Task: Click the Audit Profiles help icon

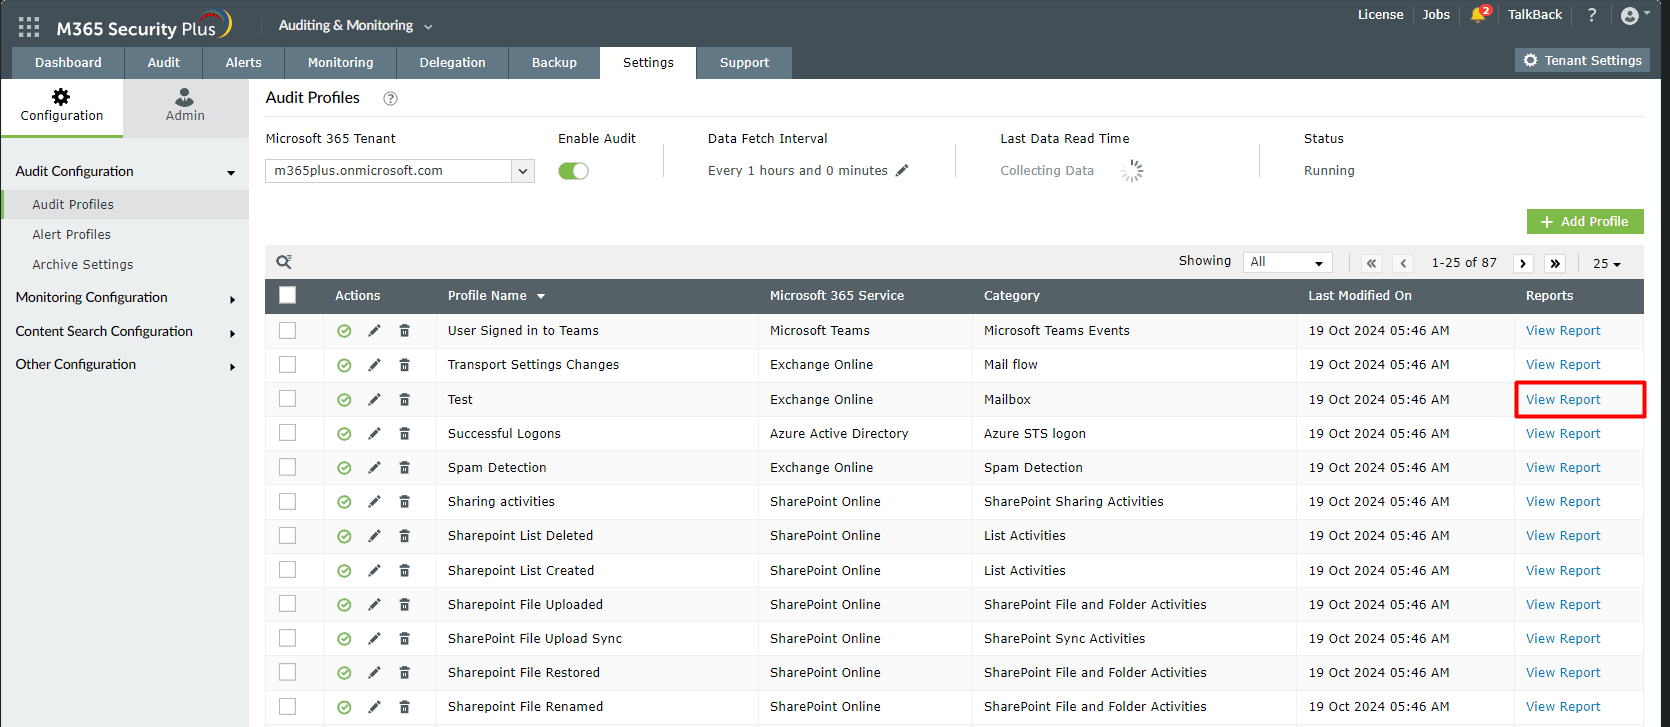Action: point(391,98)
